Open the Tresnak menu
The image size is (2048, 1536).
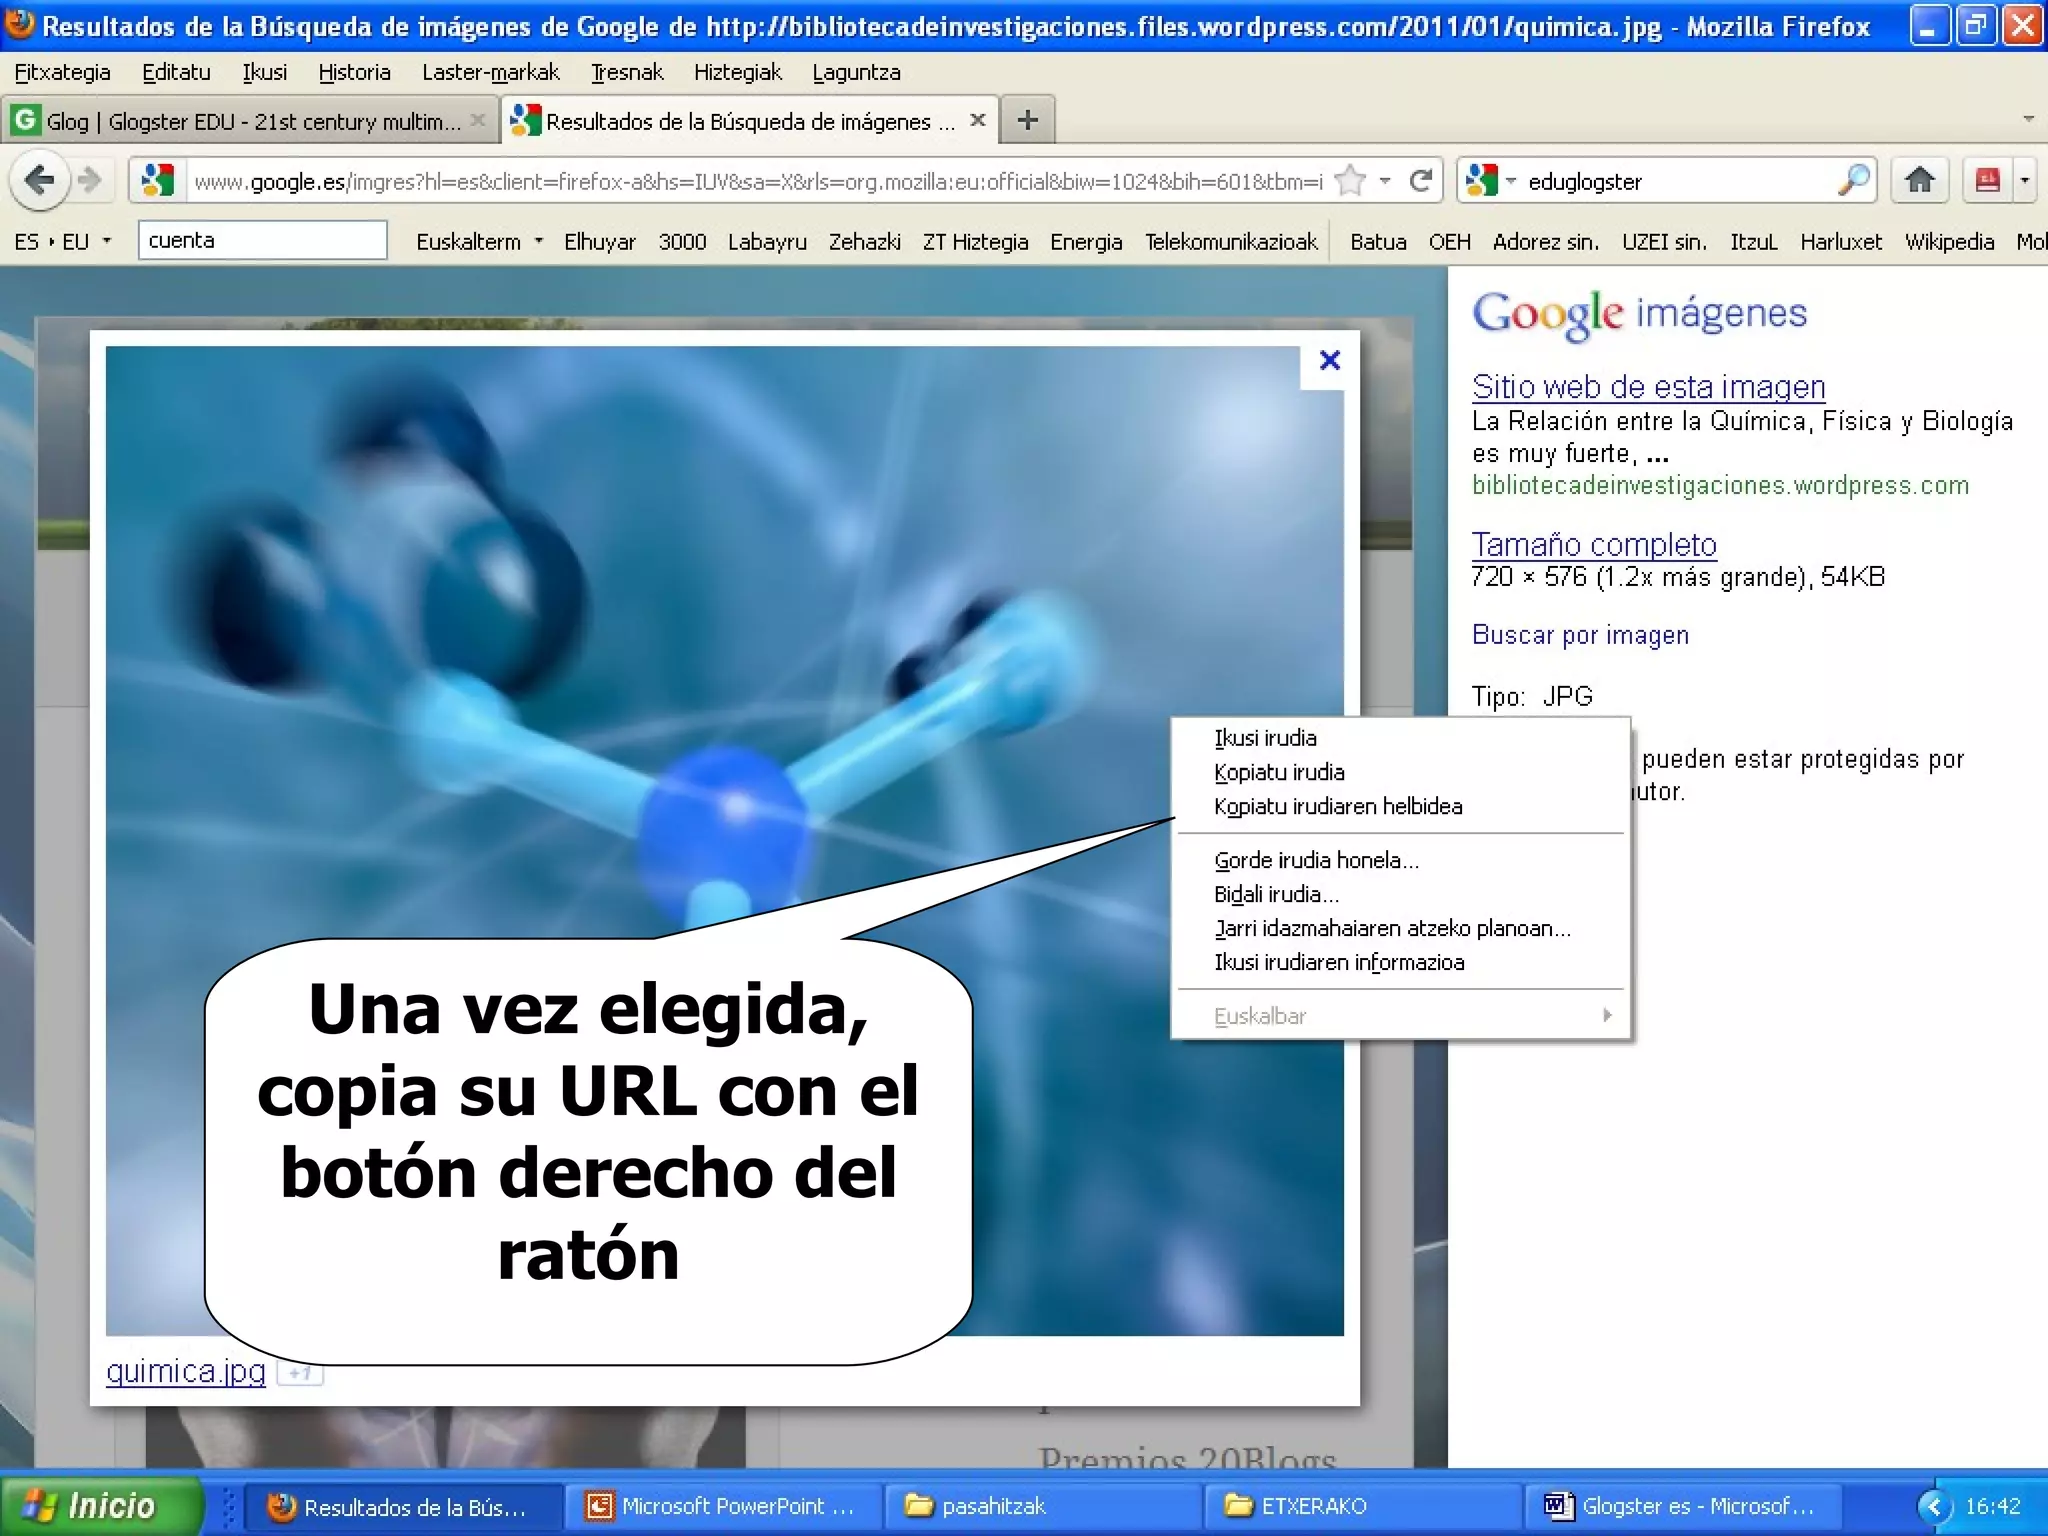coord(627,72)
